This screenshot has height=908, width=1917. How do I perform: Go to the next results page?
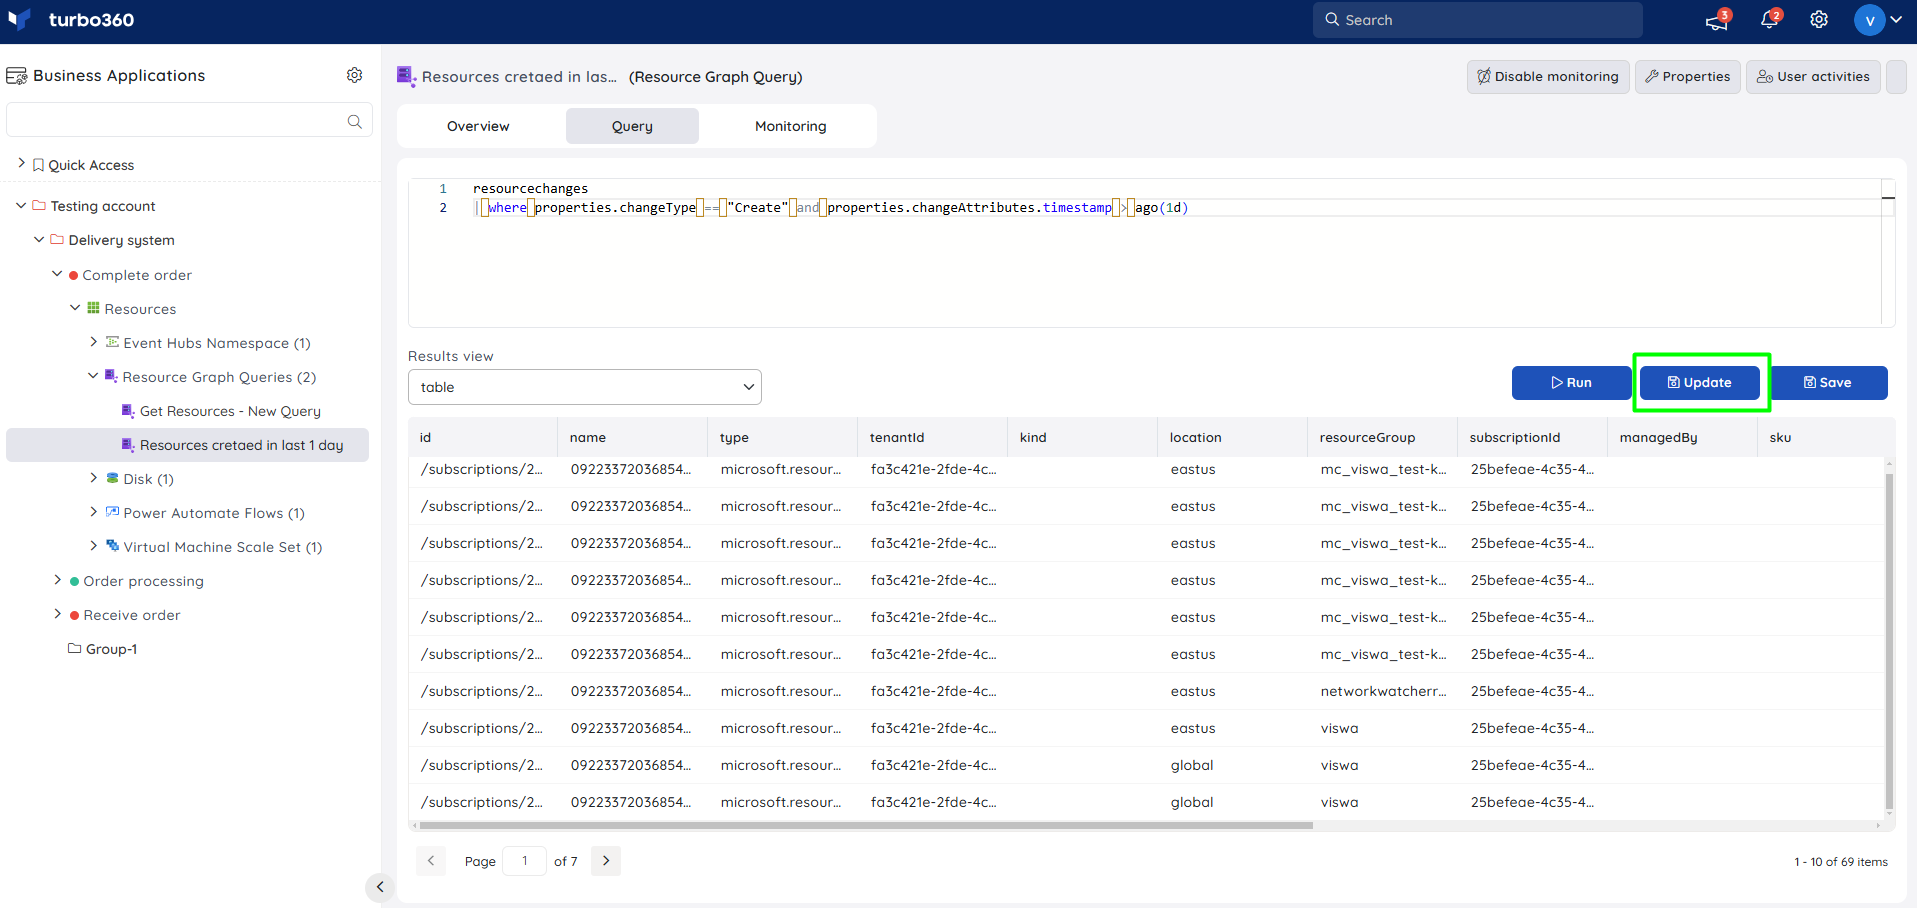[x=606, y=861]
